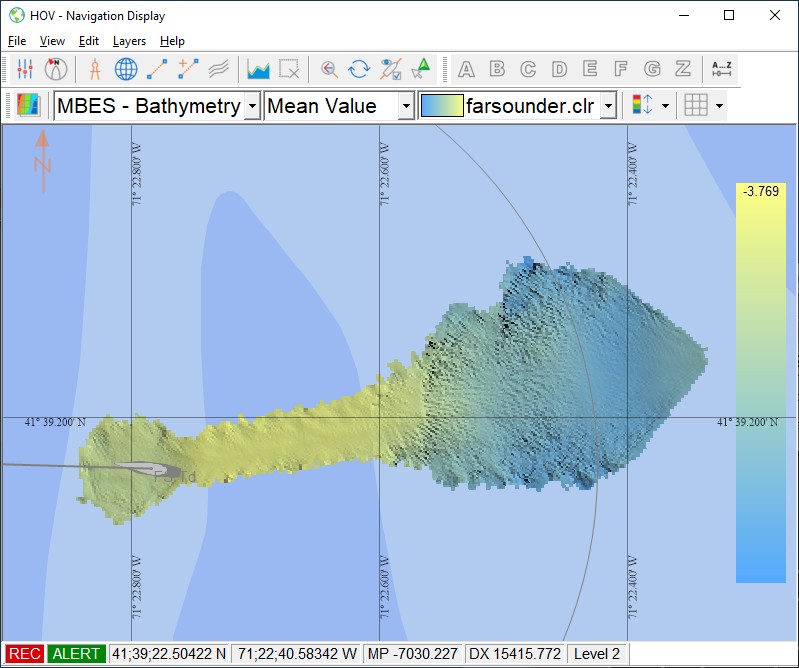Toggle the ALERT status indicator

(76, 654)
